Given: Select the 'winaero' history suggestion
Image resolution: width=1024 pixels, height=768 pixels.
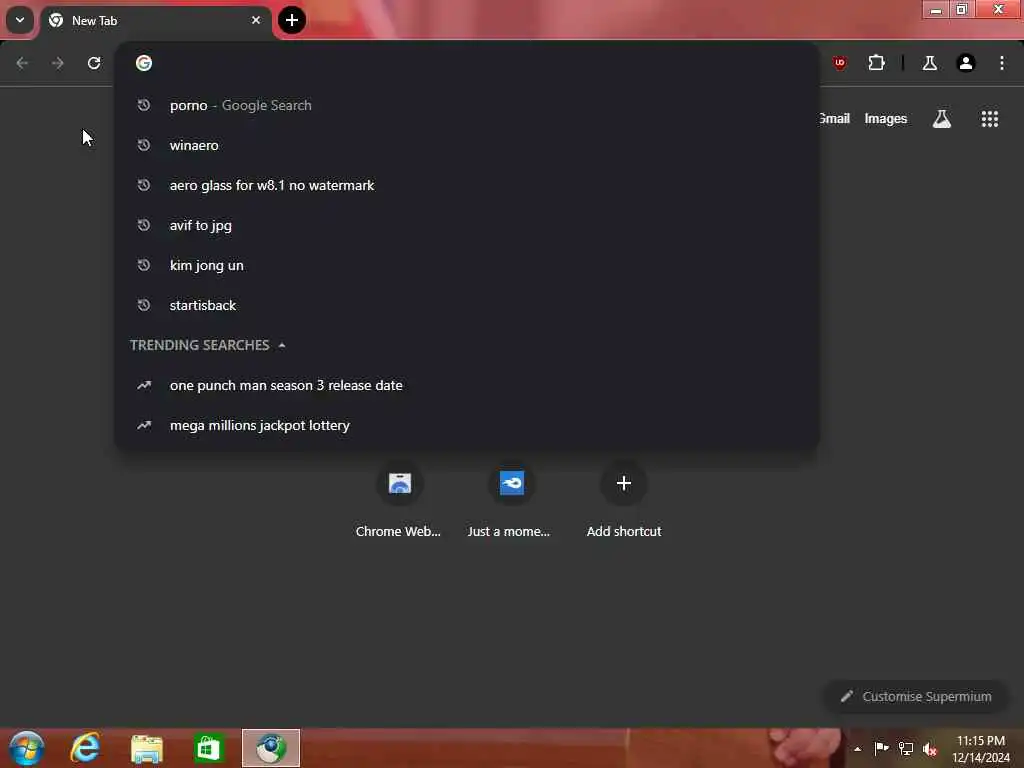Looking at the screenshot, I should click(x=467, y=145).
